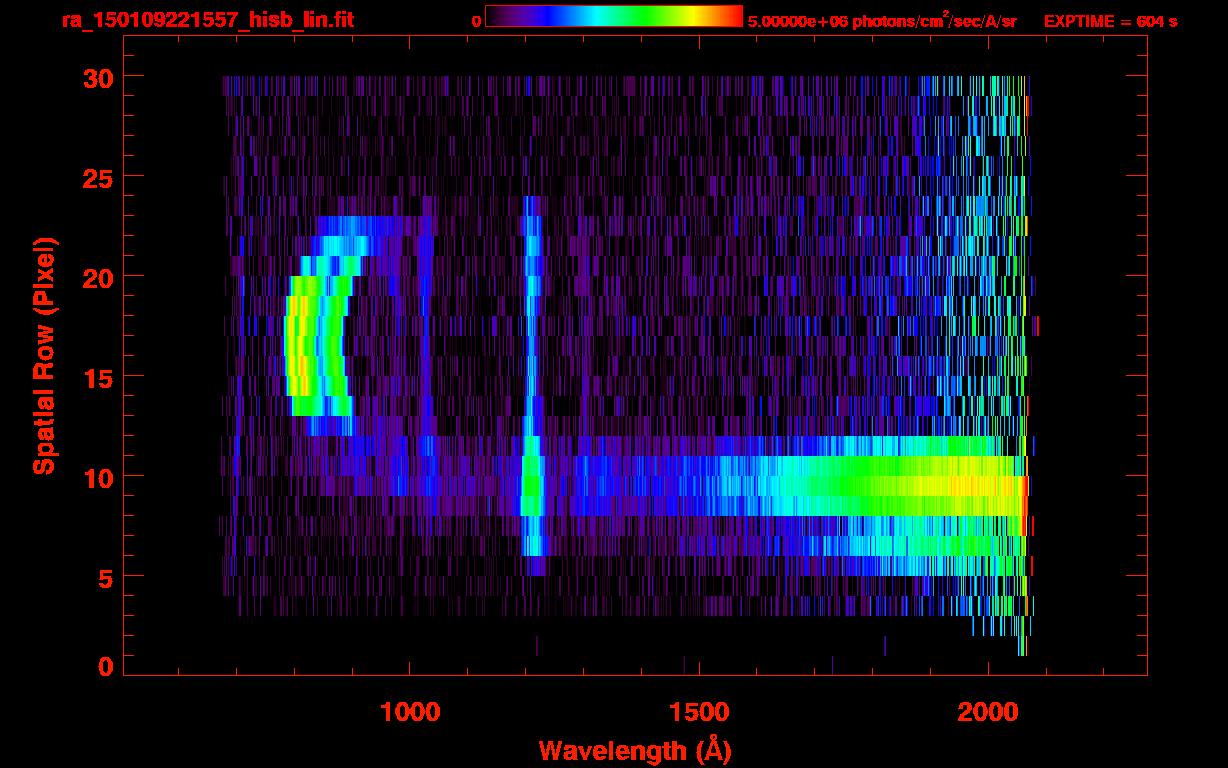Click the filename ra_150109221557_hisb_lin.fit title
The height and width of the screenshot is (768, 1228).
[x=206, y=20]
